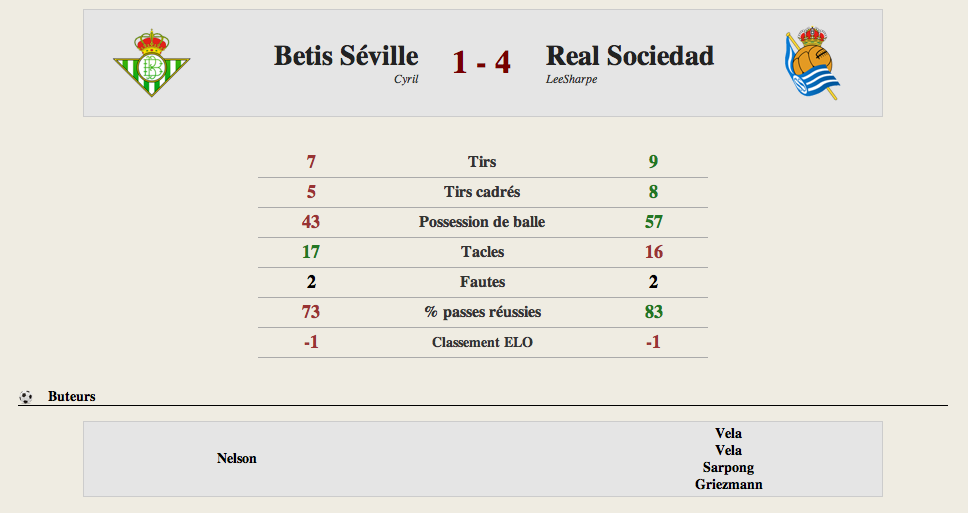Click the Possession de balle label

tap(482, 222)
